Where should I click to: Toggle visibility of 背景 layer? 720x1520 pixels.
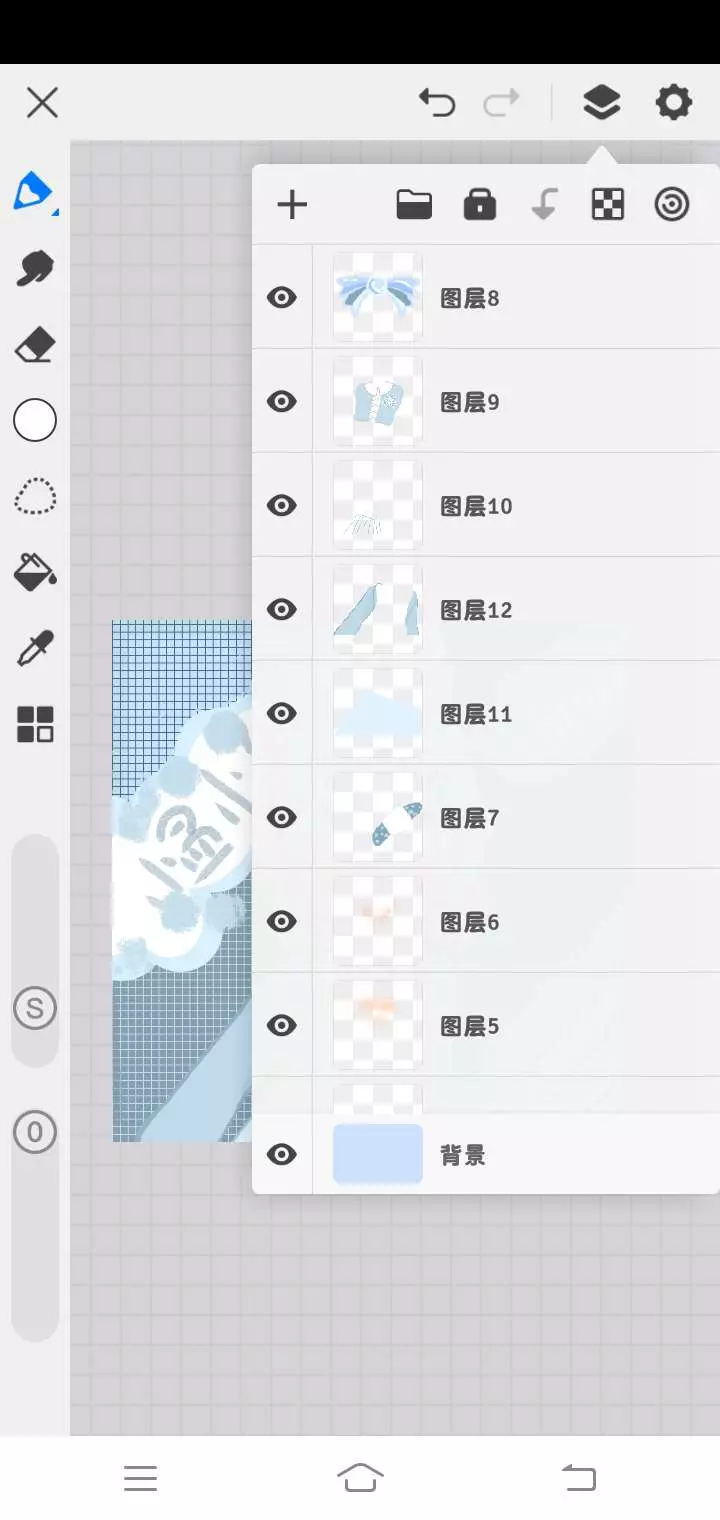tap(282, 1155)
